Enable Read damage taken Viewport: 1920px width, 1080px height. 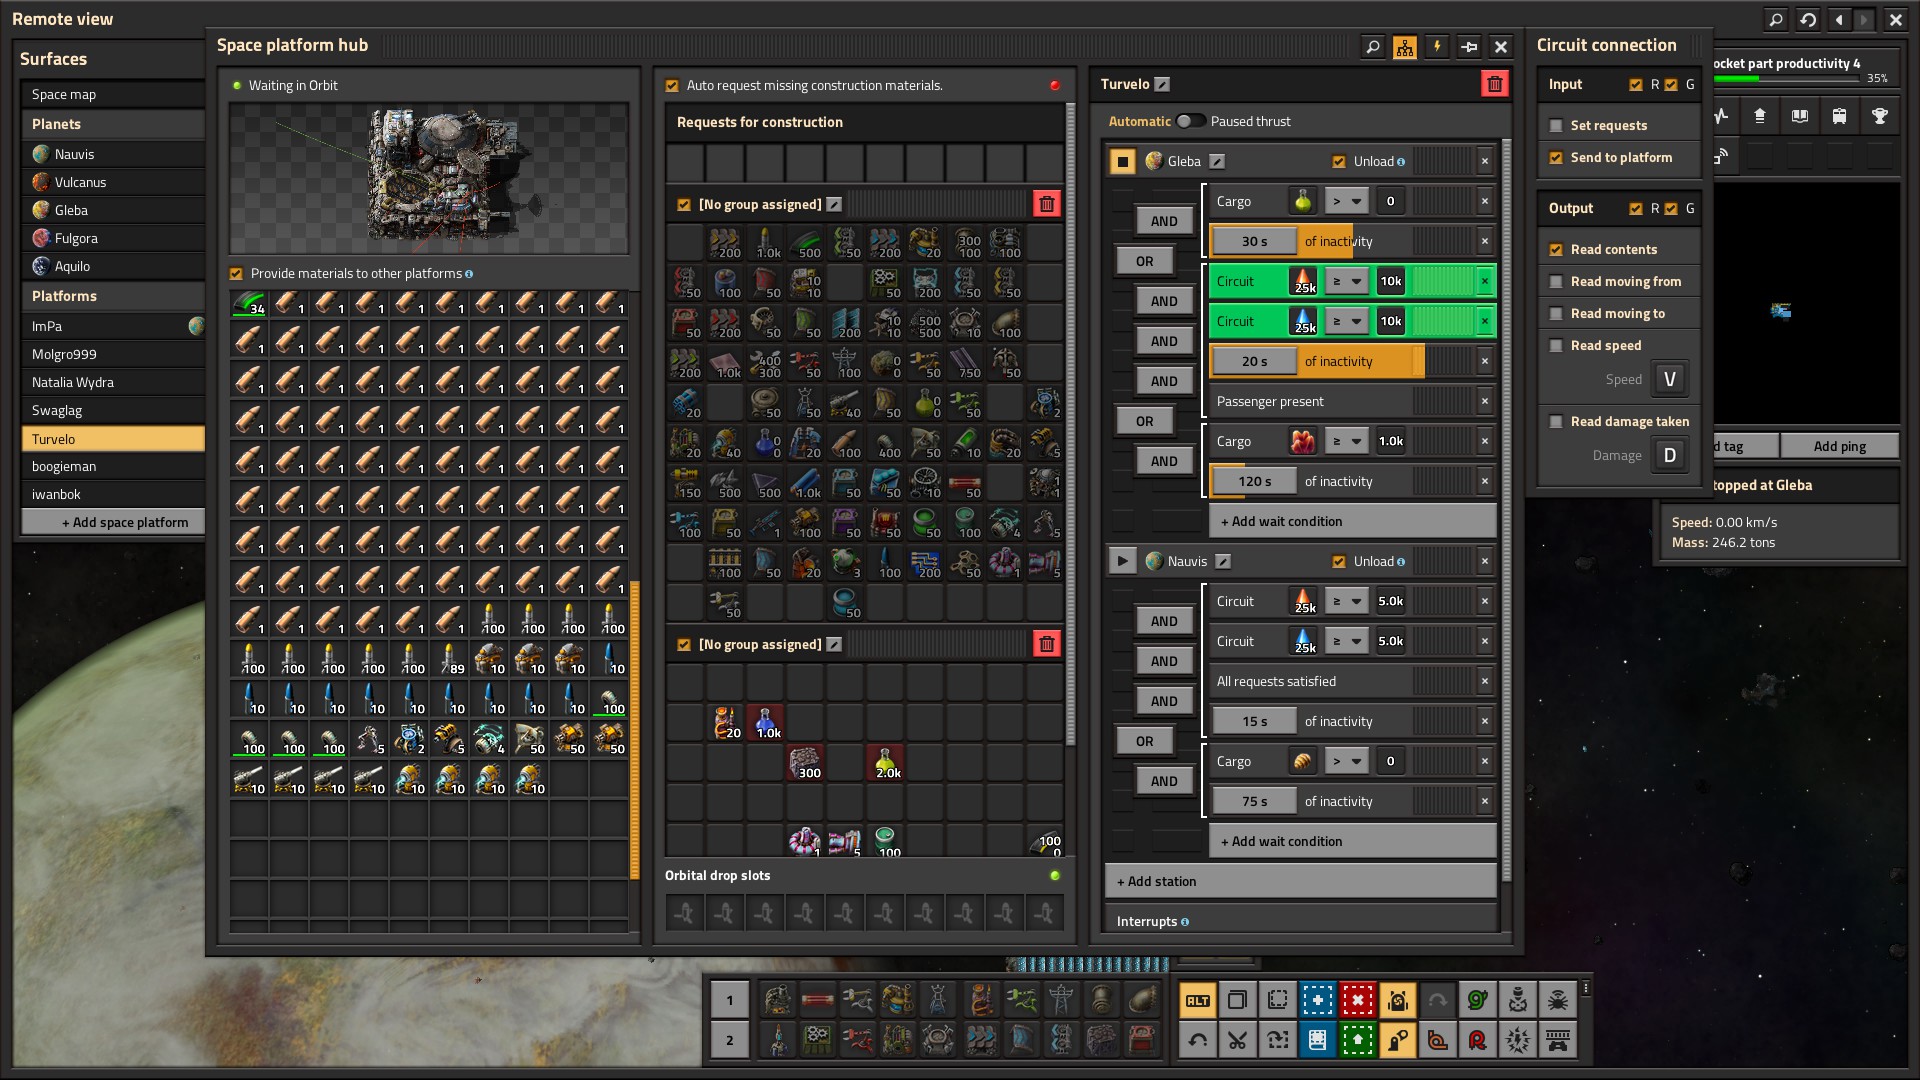point(1556,422)
